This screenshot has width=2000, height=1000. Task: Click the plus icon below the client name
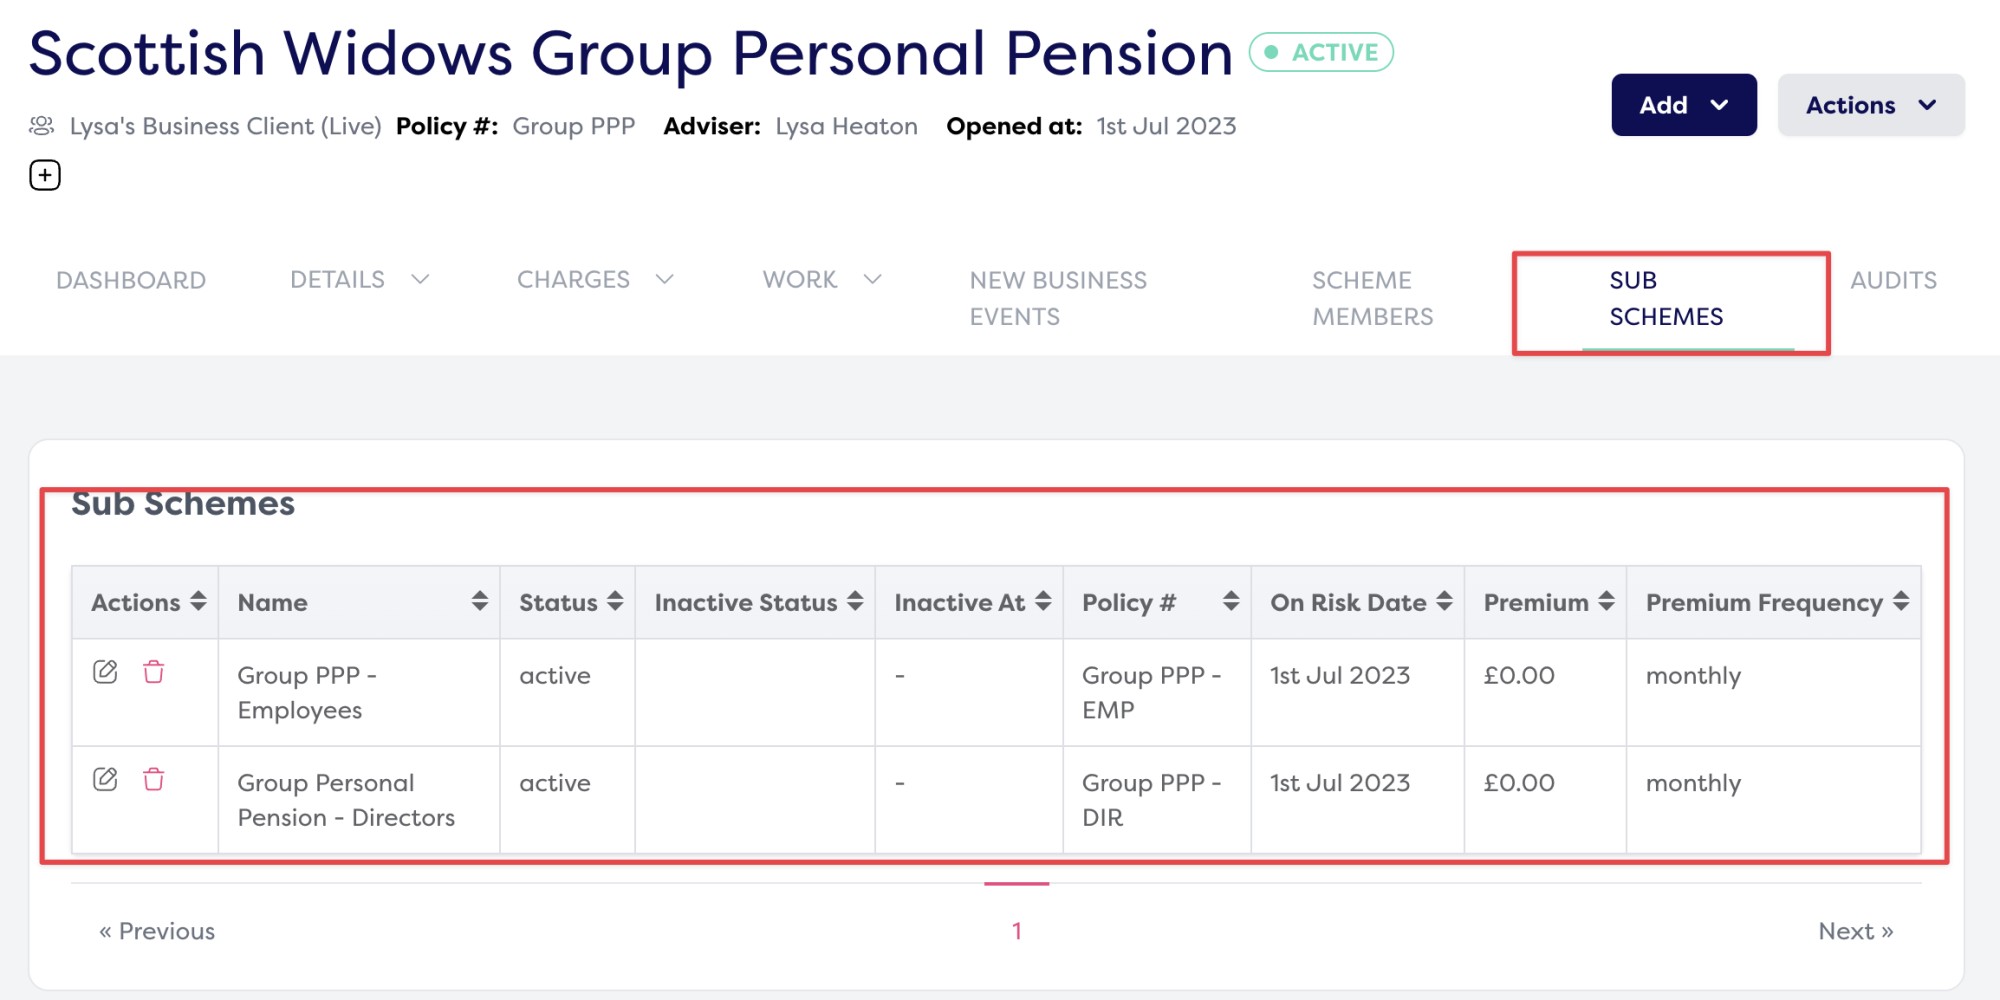click(45, 175)
